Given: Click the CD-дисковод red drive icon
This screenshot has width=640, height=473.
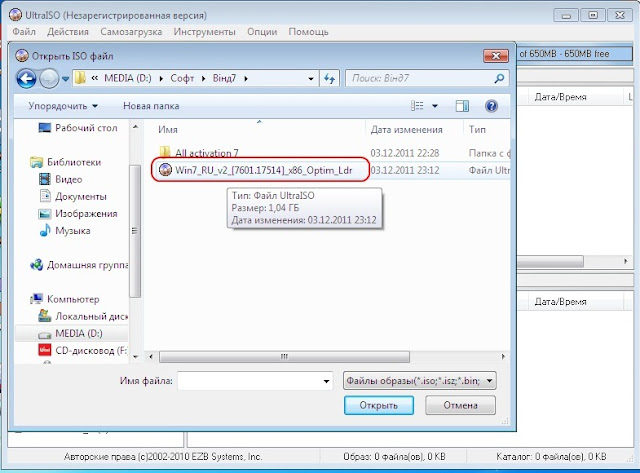Looking at the screenshot, I should (44, 350).
